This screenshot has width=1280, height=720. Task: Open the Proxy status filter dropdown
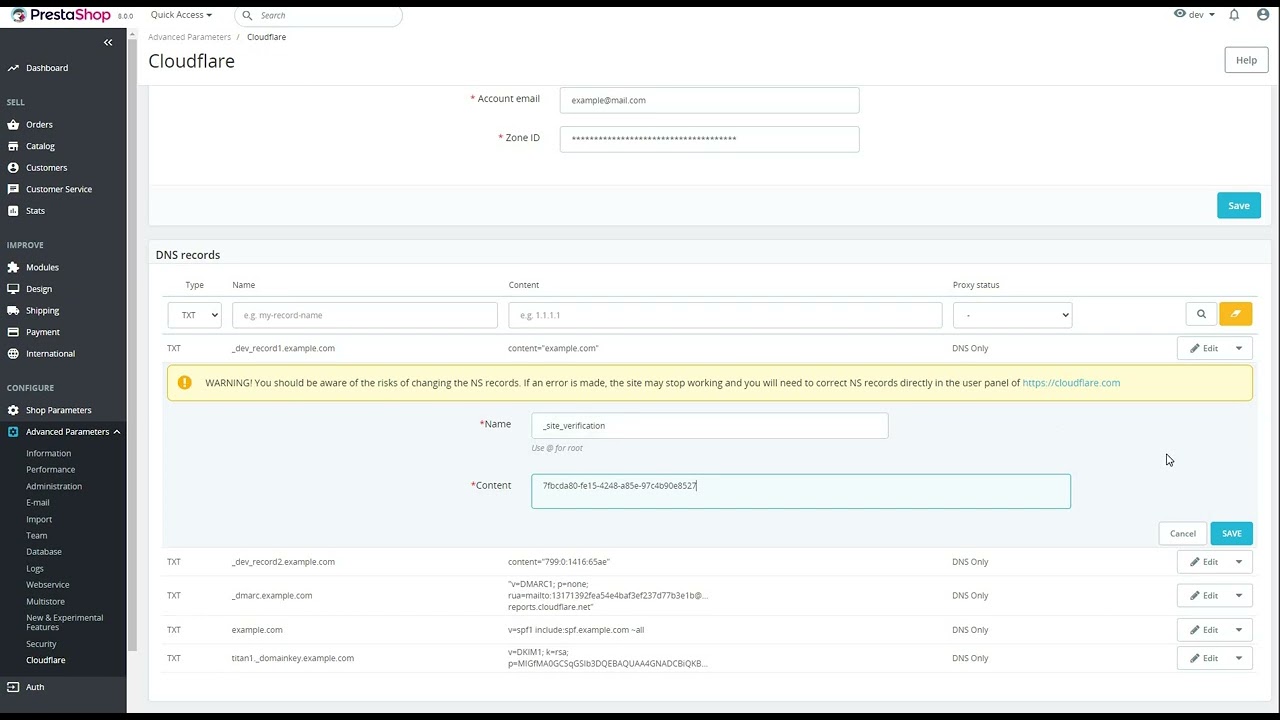click(x=1012, y=315)
